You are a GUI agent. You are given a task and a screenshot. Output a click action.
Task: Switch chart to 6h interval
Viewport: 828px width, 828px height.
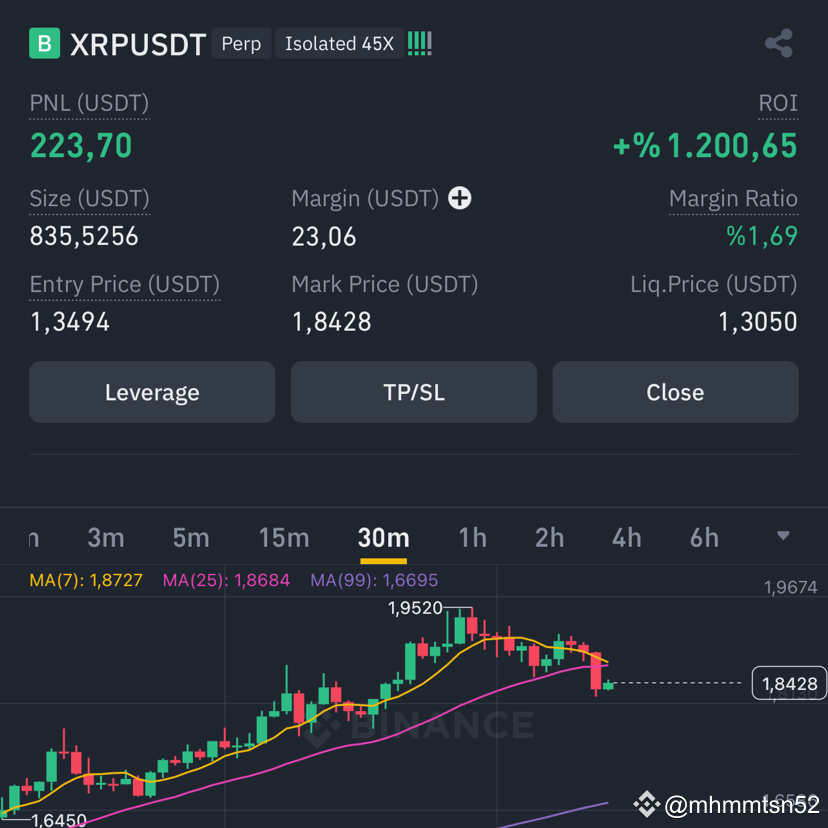704,538
